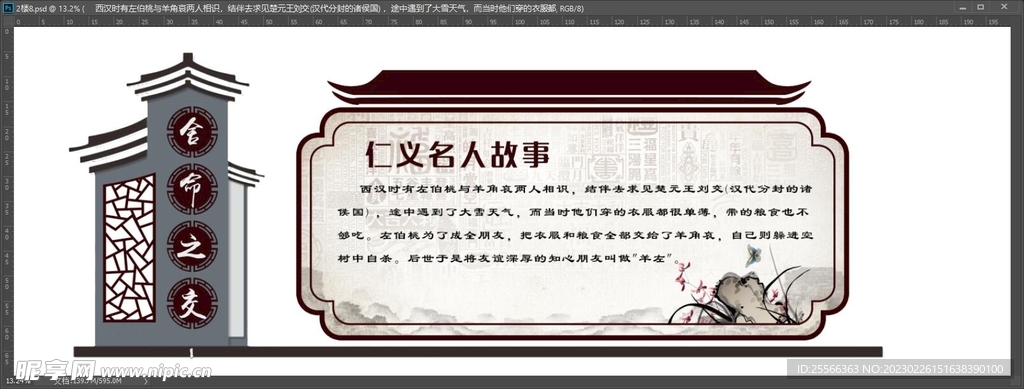The width and height of the screenshot is (1024, 389).
Task: Click the ruler origin corner box
Action: tap(7, 22)
